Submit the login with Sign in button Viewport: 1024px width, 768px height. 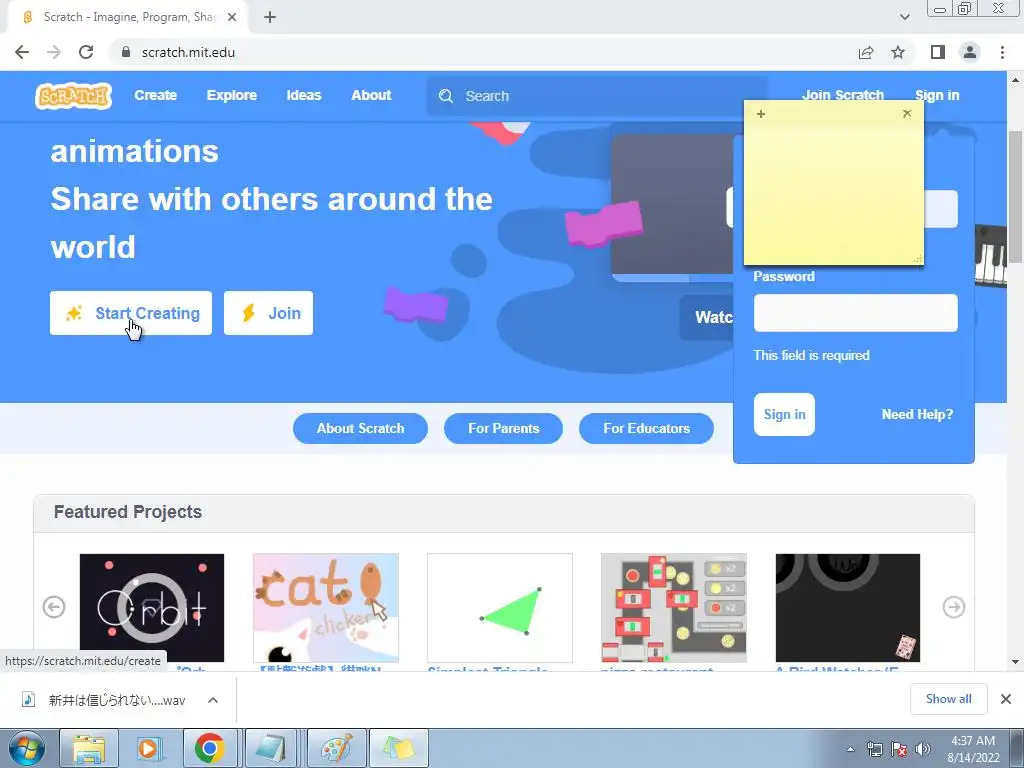coord(784,414)
